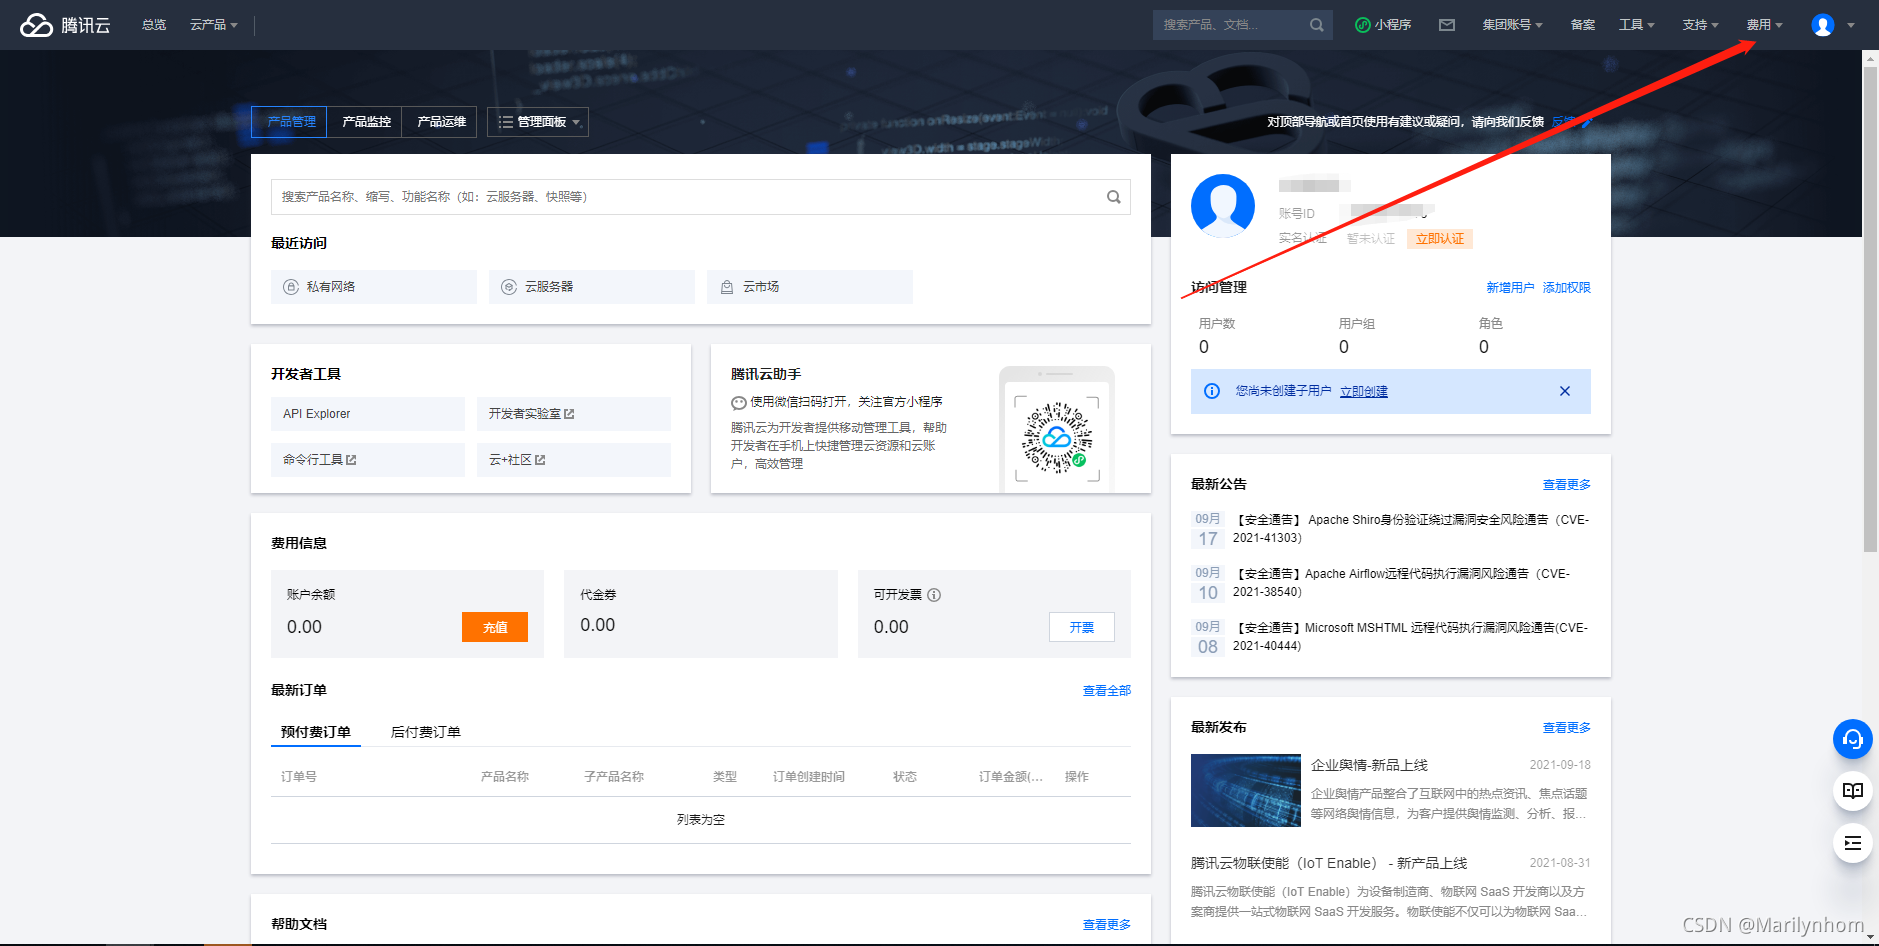The height and width of the screenshot is (946, 1879).
Task: Open 企业舆情-新品上线 release thumbnail
Action: click(x=1246, y=790)
